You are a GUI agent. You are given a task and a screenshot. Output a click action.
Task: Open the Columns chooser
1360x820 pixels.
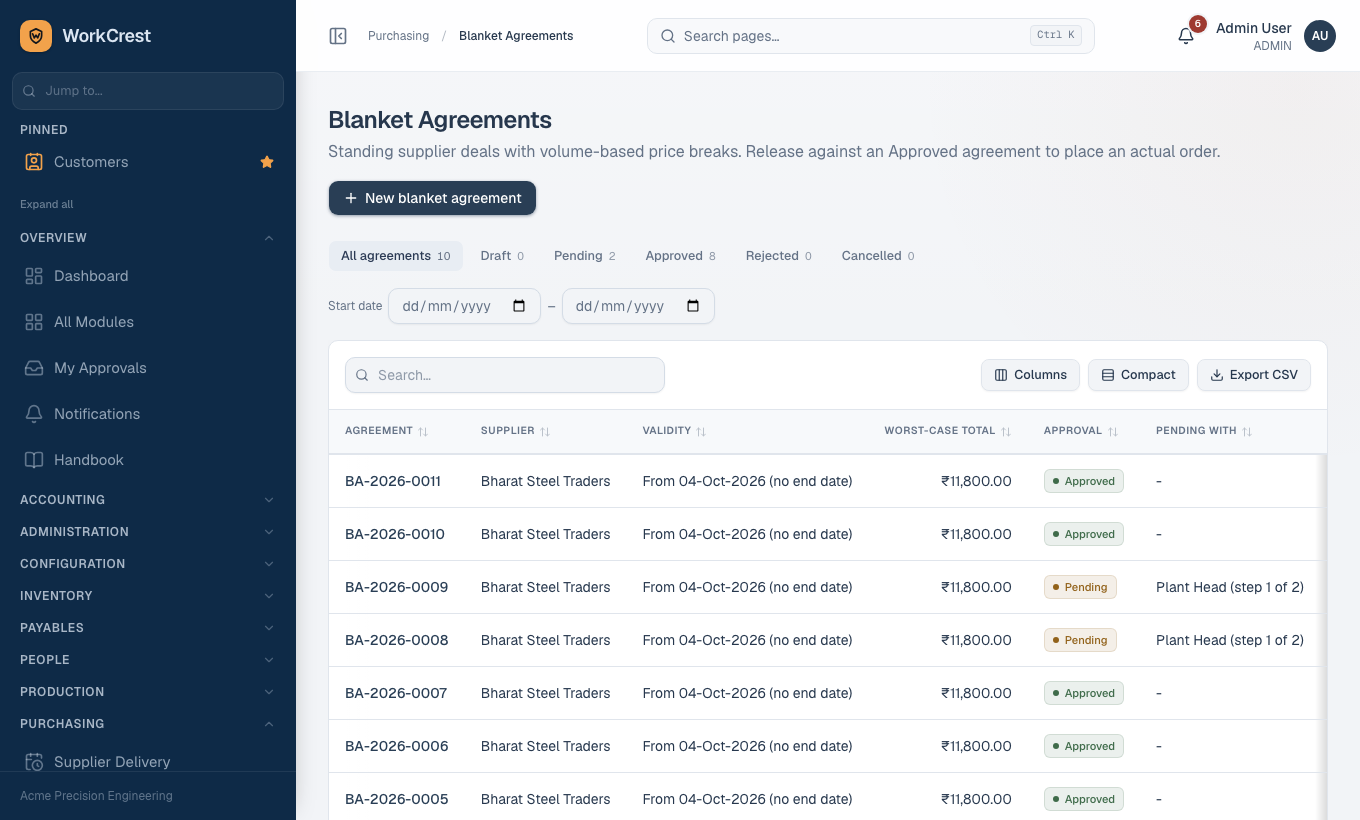(x=1030, y=375)
